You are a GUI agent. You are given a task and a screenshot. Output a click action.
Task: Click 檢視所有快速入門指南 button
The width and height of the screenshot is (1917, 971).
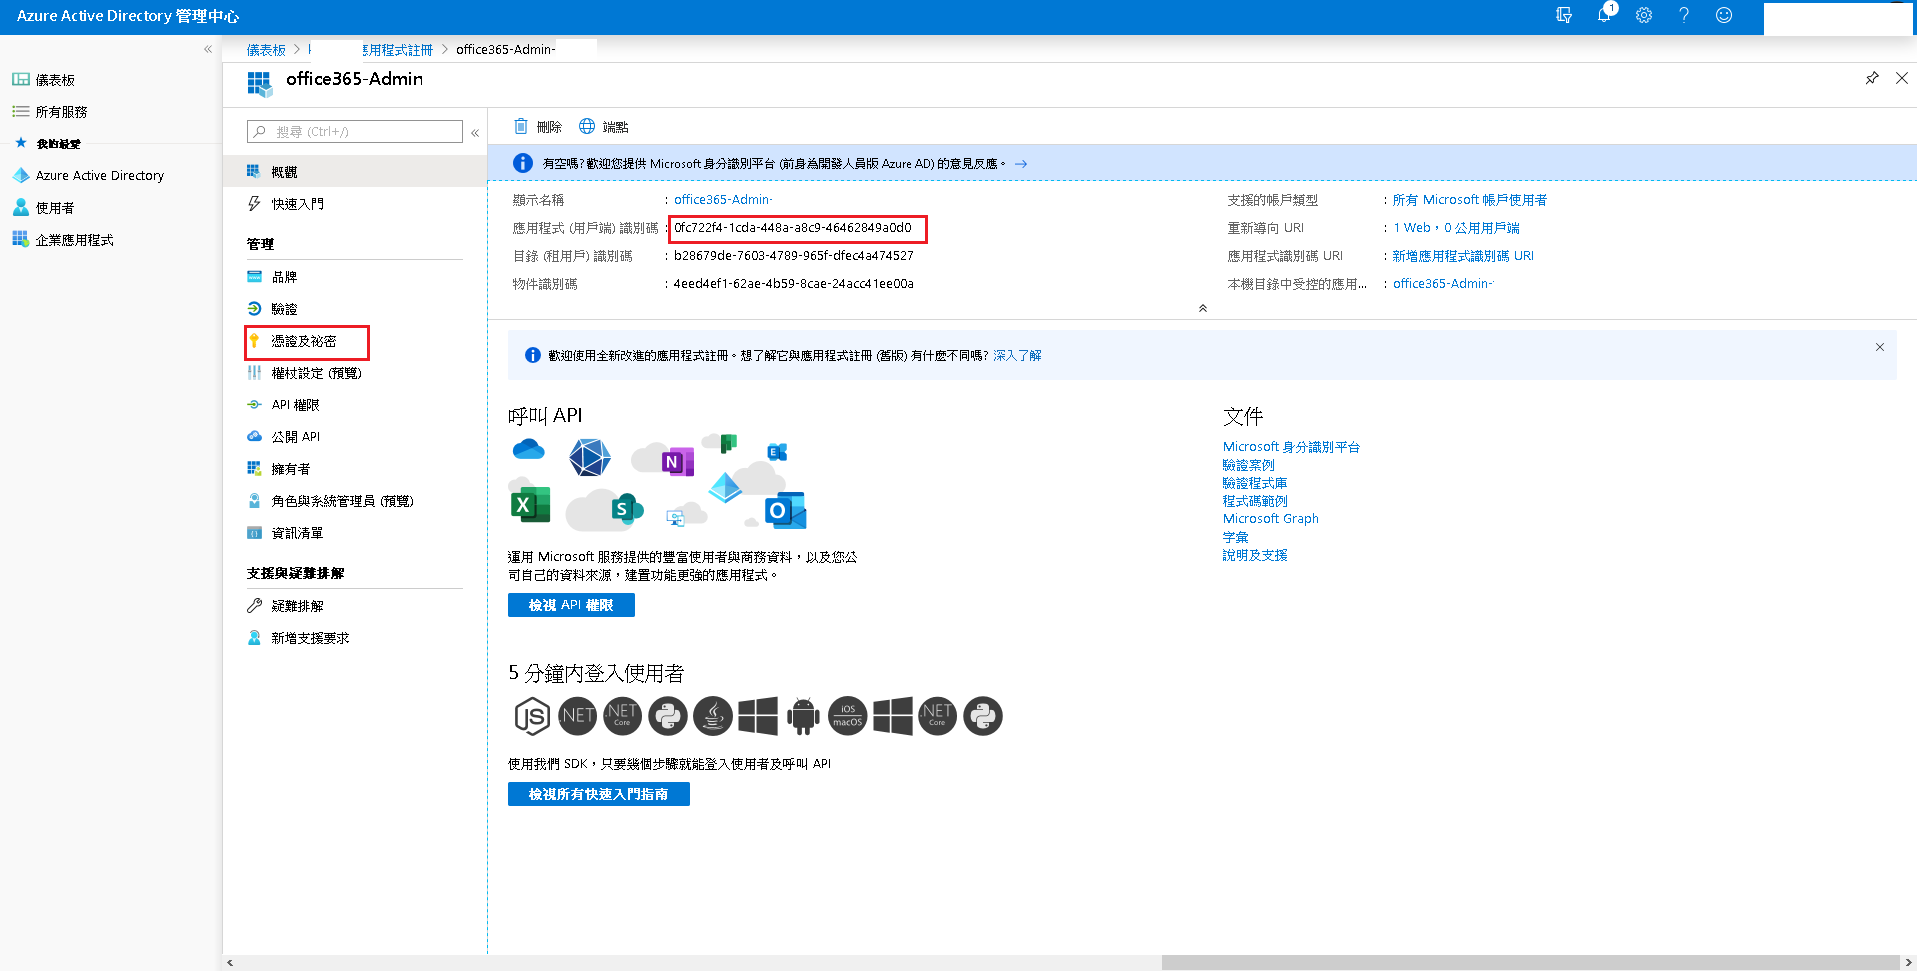pyautogui.click(x=598, y=794)
